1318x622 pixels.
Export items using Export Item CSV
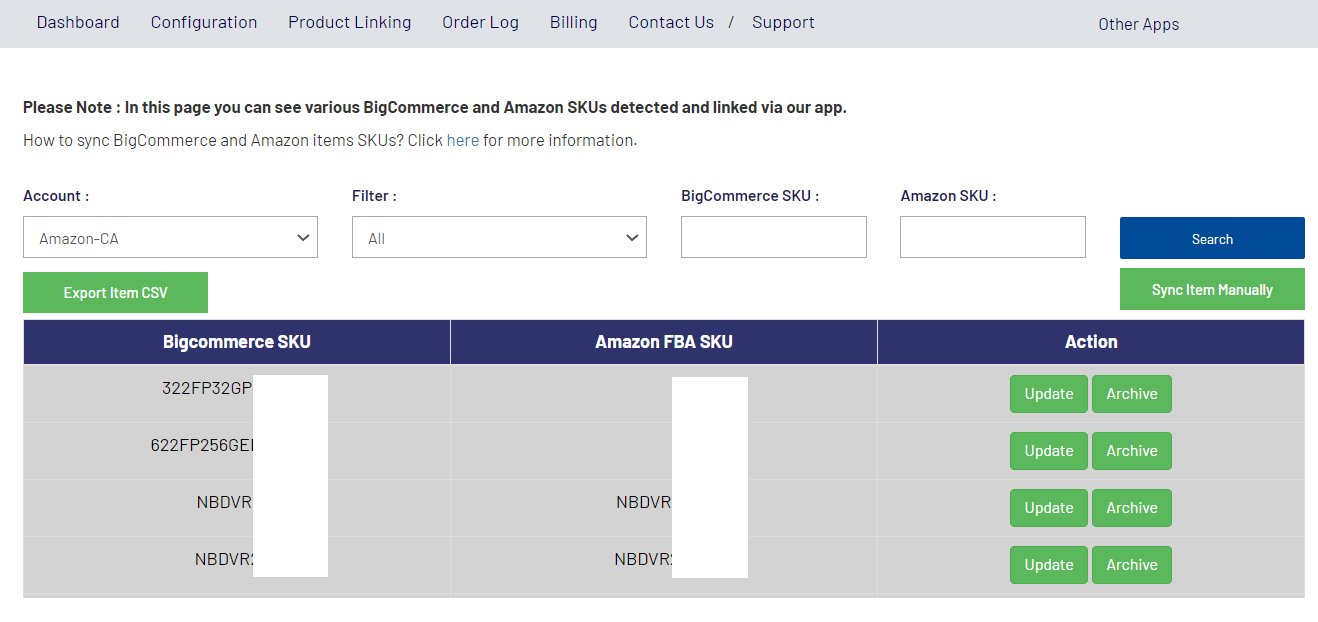click(115, 293)
